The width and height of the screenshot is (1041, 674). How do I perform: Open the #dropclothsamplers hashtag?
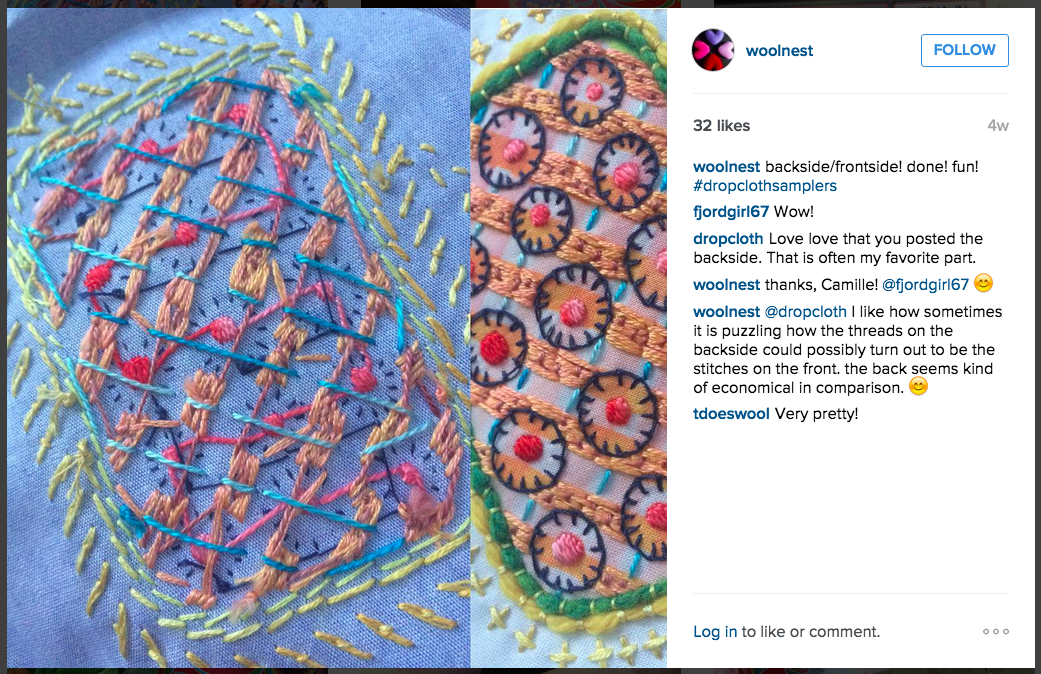tap(765, 186)
